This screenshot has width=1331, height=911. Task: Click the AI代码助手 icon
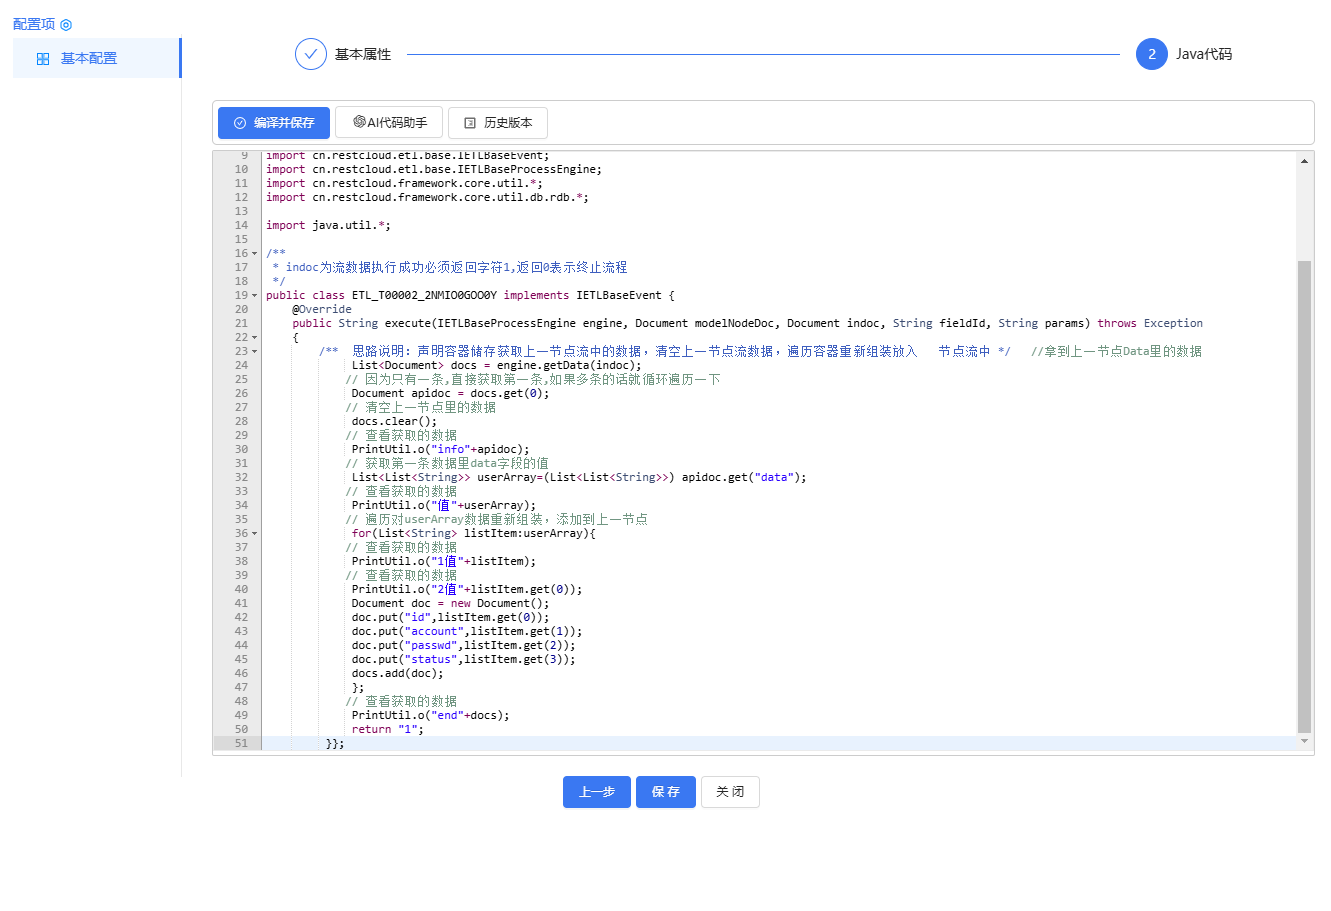(359, 122)
